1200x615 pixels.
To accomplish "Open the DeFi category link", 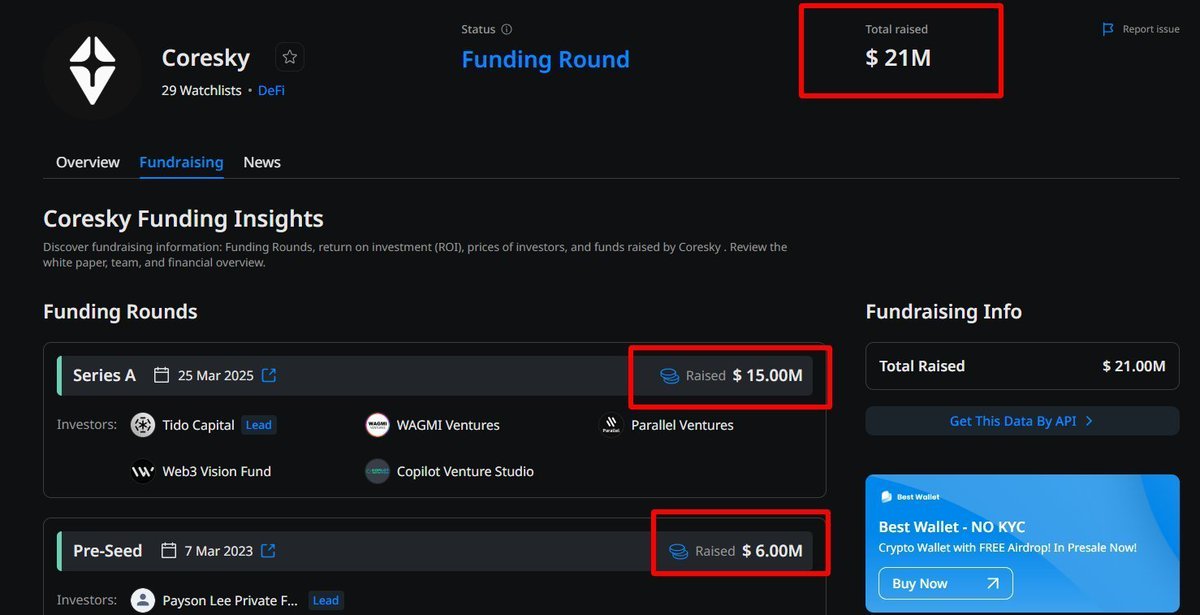I will (x=271, y=90).
